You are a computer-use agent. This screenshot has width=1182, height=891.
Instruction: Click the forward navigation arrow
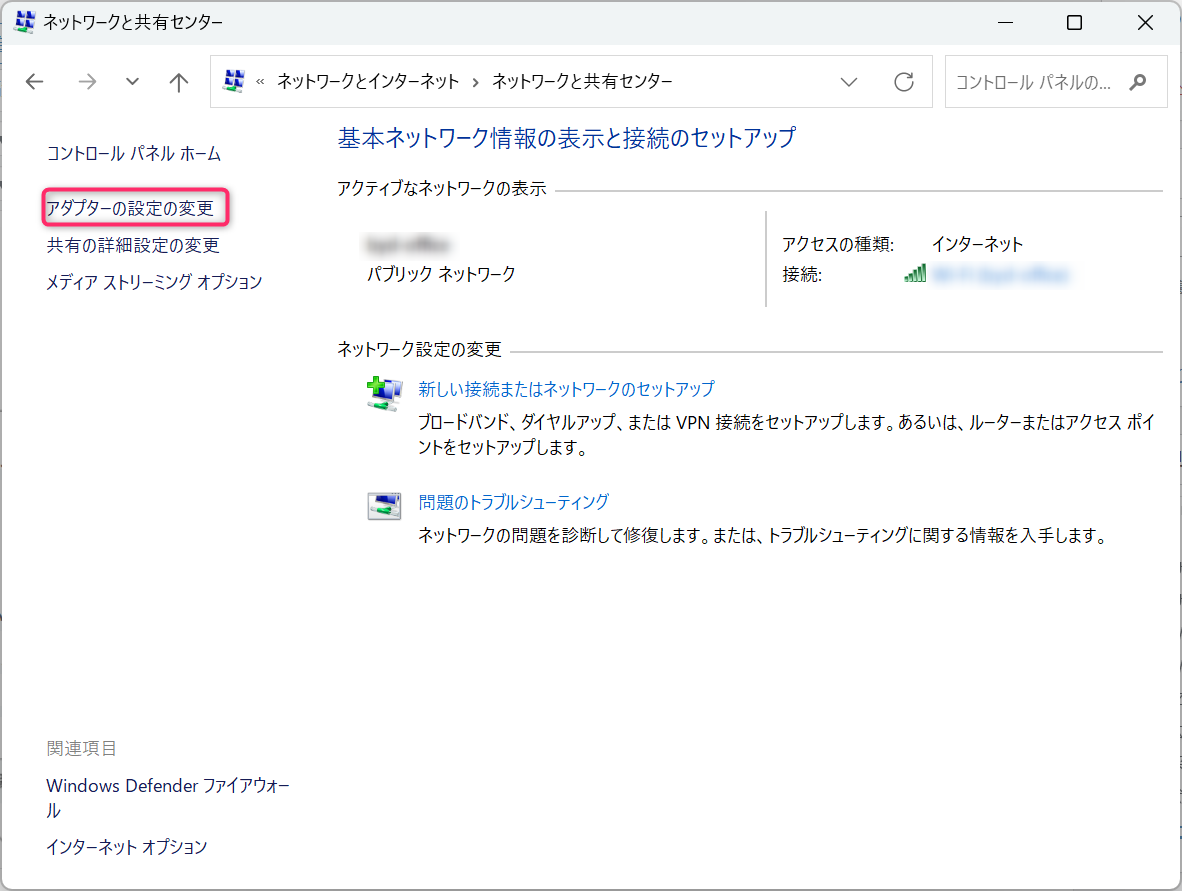click(x=88, y=81)
